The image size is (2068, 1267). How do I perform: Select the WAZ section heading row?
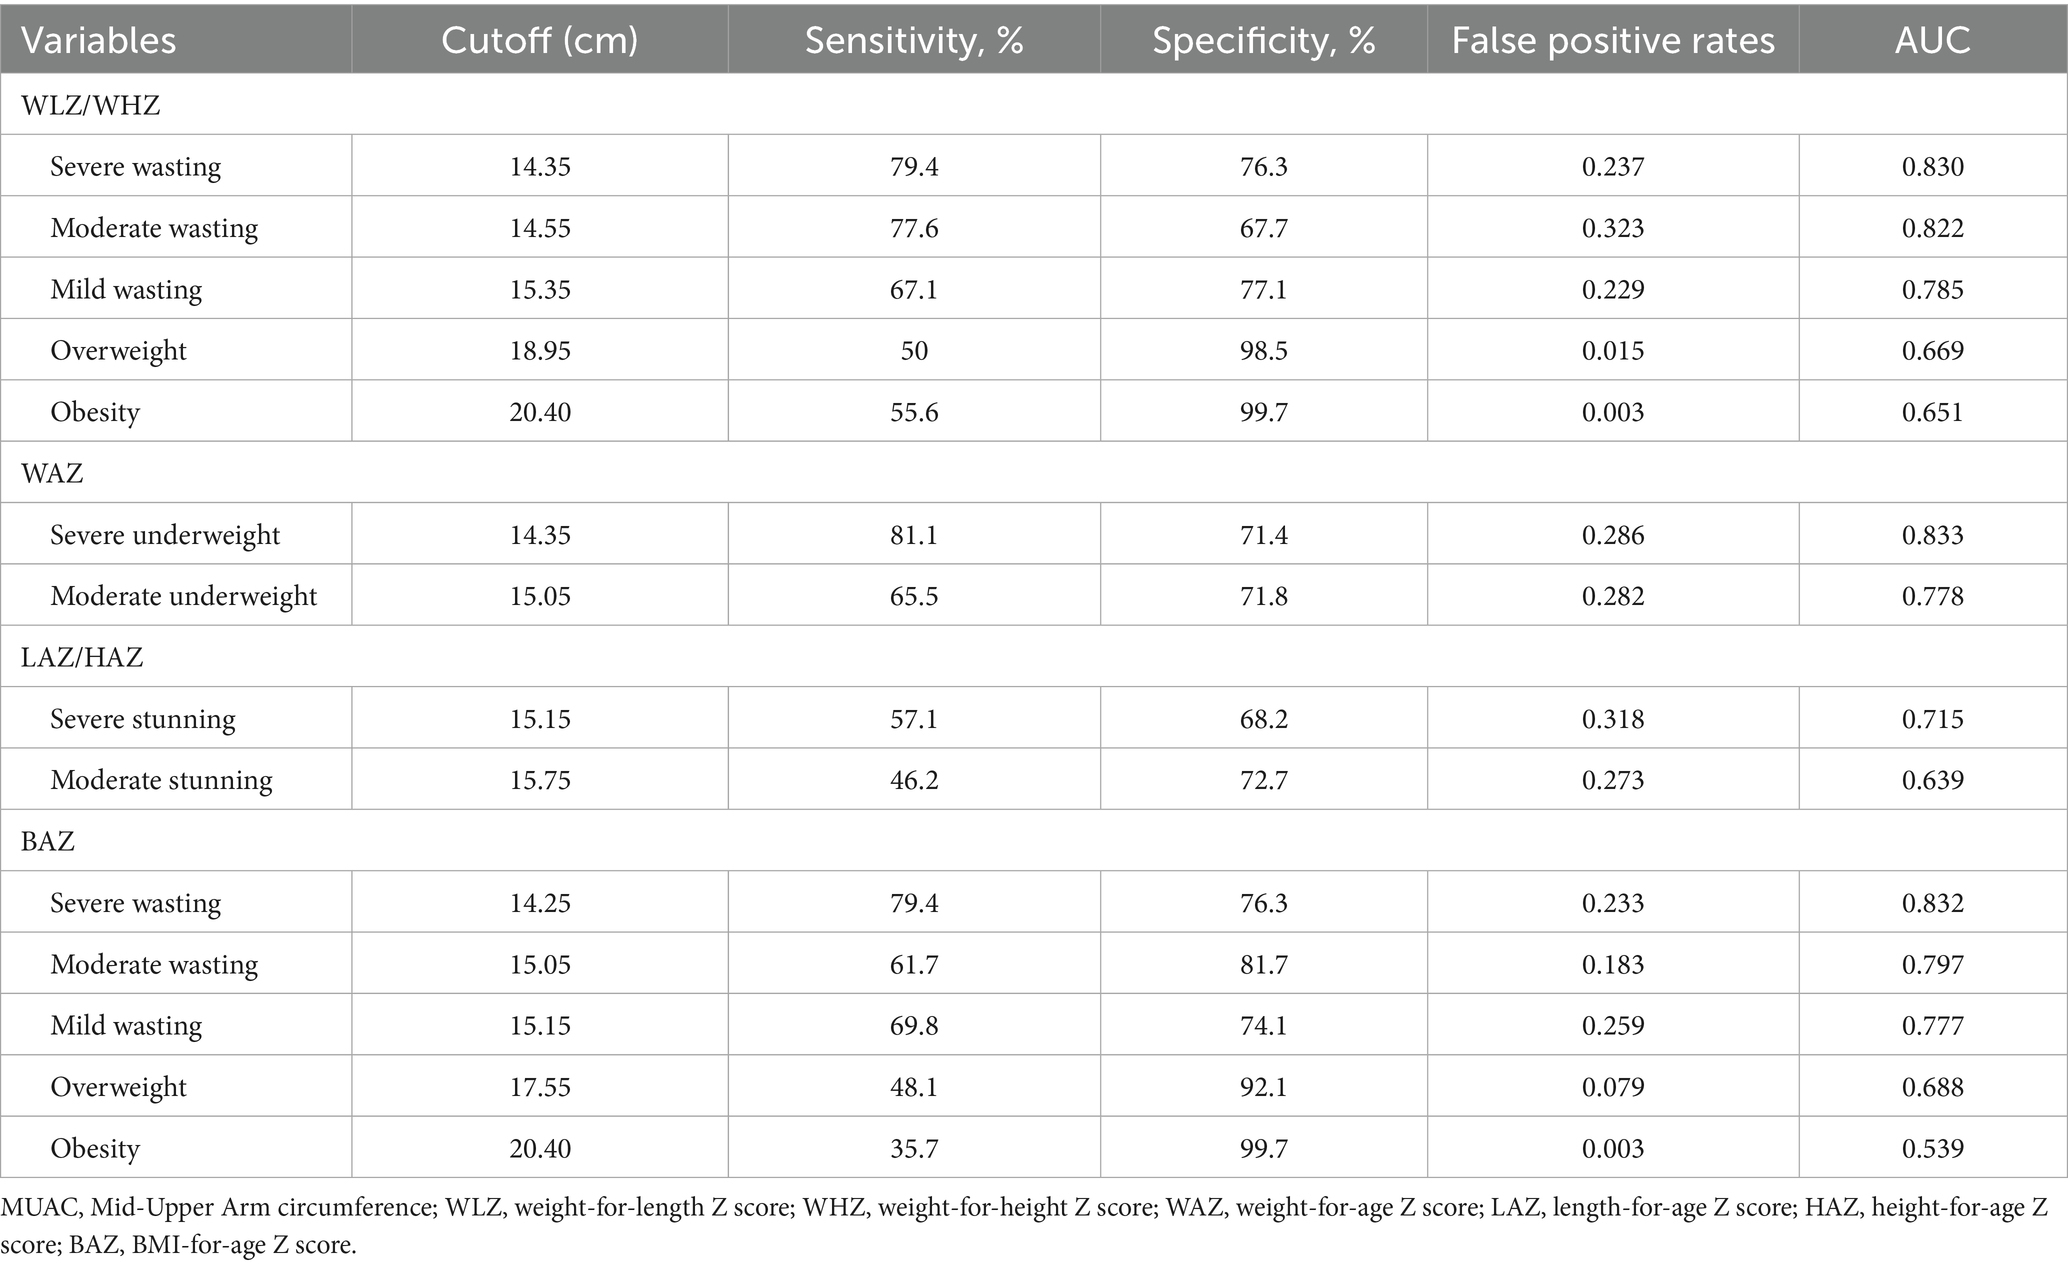pos(52,473)
